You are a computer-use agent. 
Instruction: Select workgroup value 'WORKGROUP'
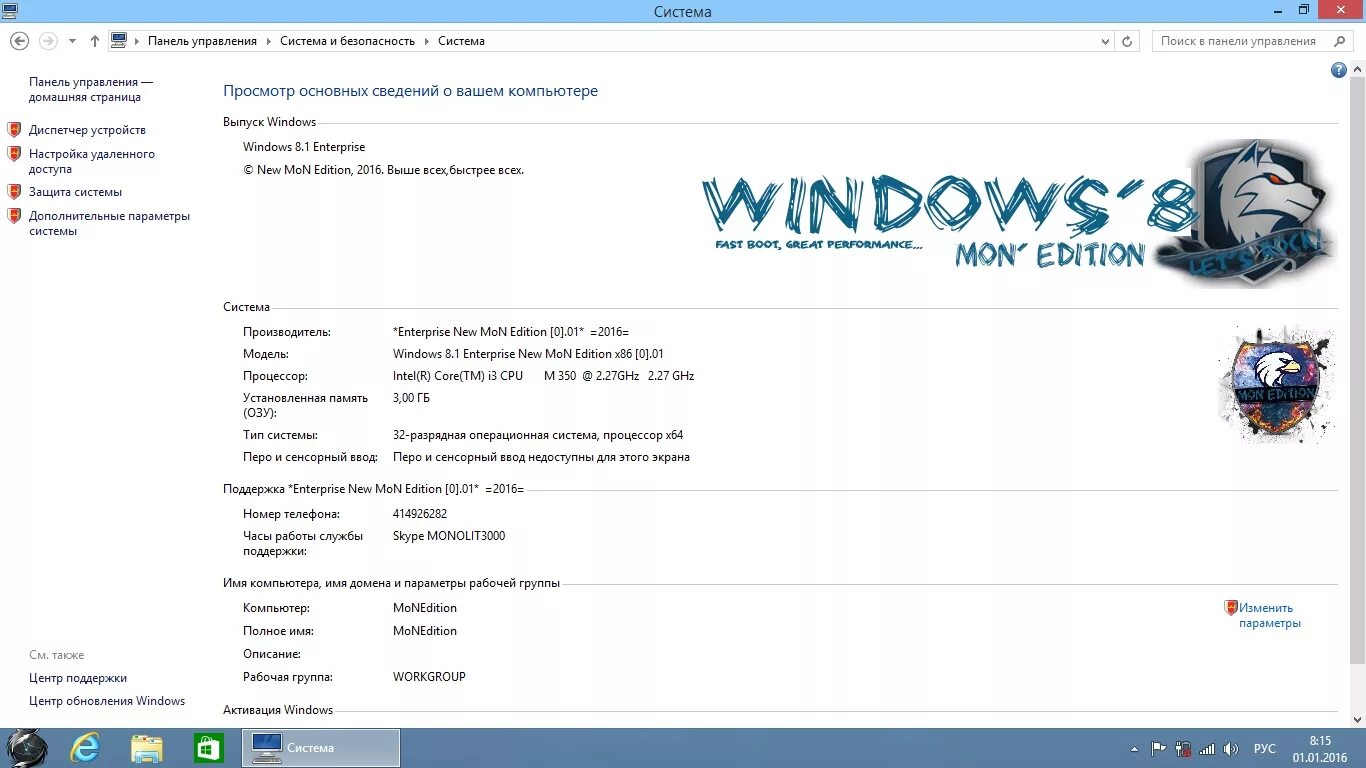(429, 677)
